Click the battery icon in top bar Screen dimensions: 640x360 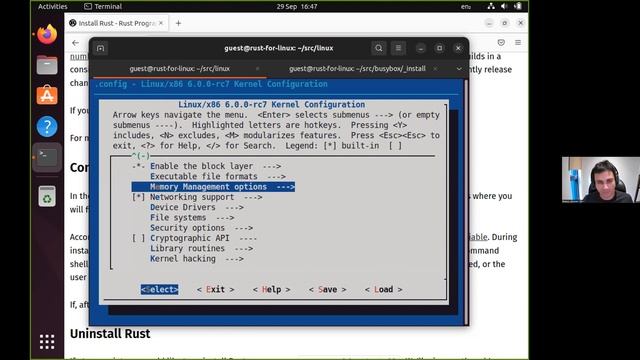518,6
